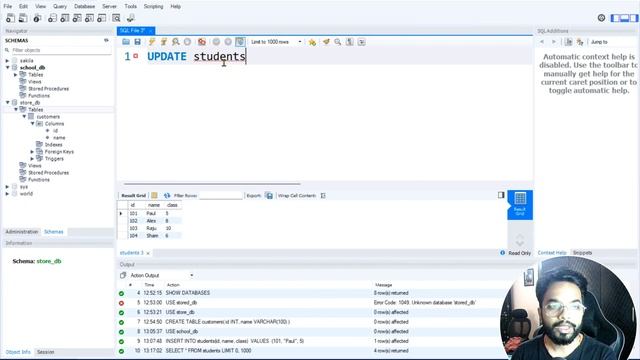Close the students 3 result tab

point(148,253)
